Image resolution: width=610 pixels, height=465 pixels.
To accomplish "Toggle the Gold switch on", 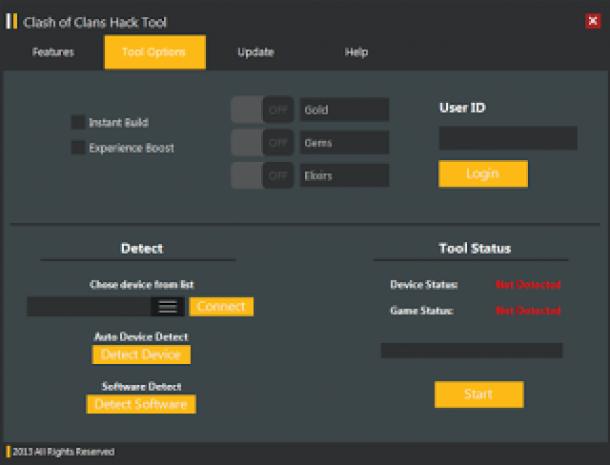I will pyautogui.click(x=262, y=109).
